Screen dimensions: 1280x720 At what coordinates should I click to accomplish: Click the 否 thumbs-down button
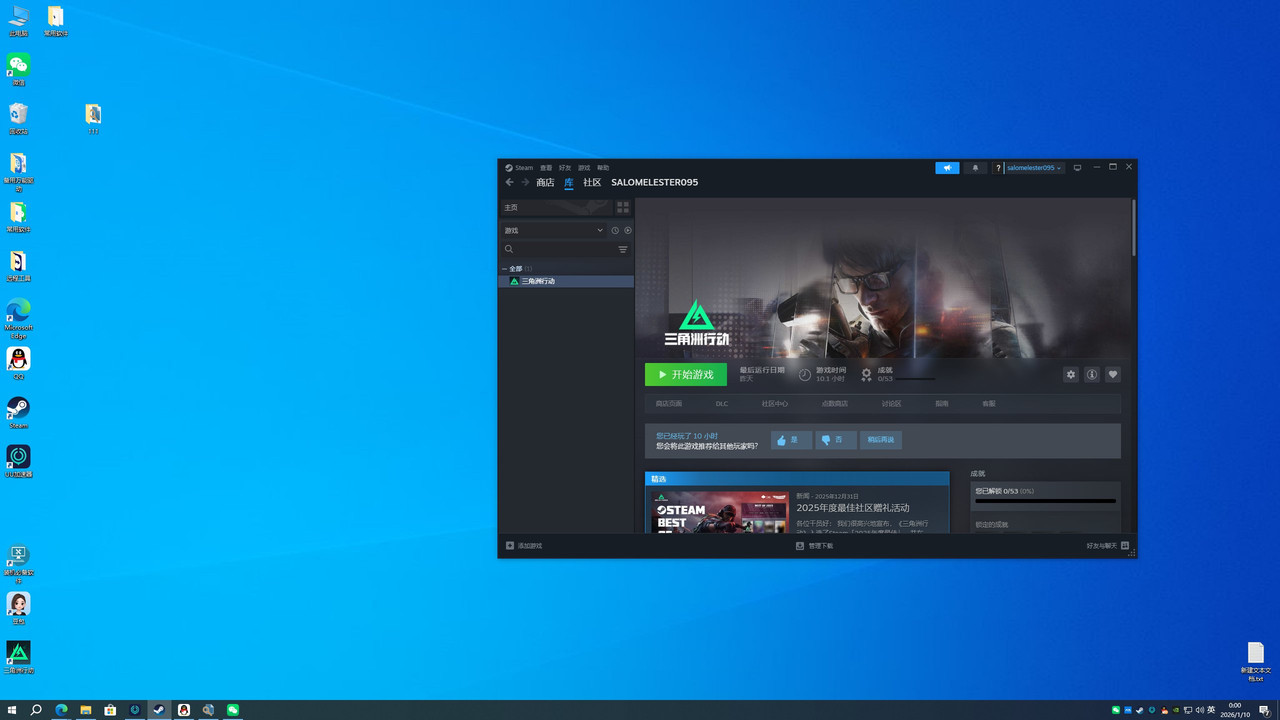tap(836, 440)
